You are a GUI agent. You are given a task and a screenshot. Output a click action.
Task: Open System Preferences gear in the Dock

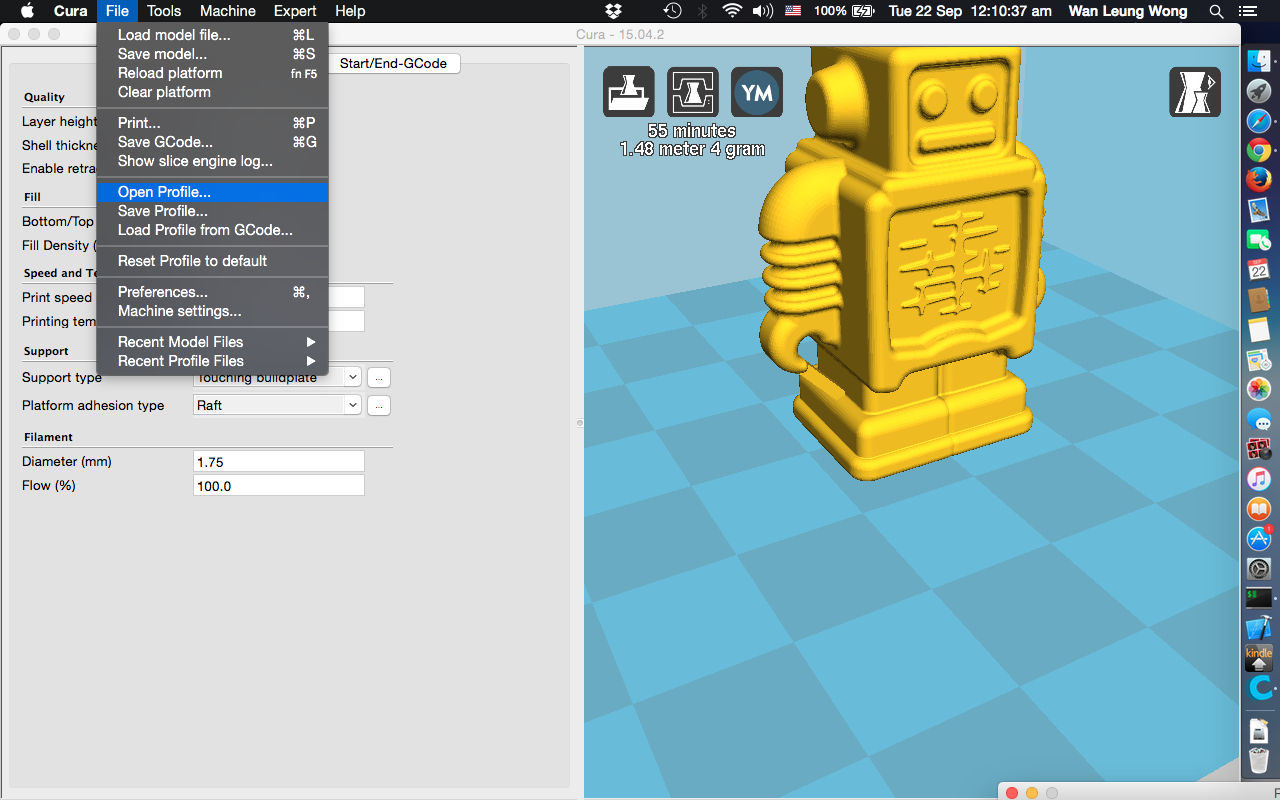click(x=1259, y=569)
